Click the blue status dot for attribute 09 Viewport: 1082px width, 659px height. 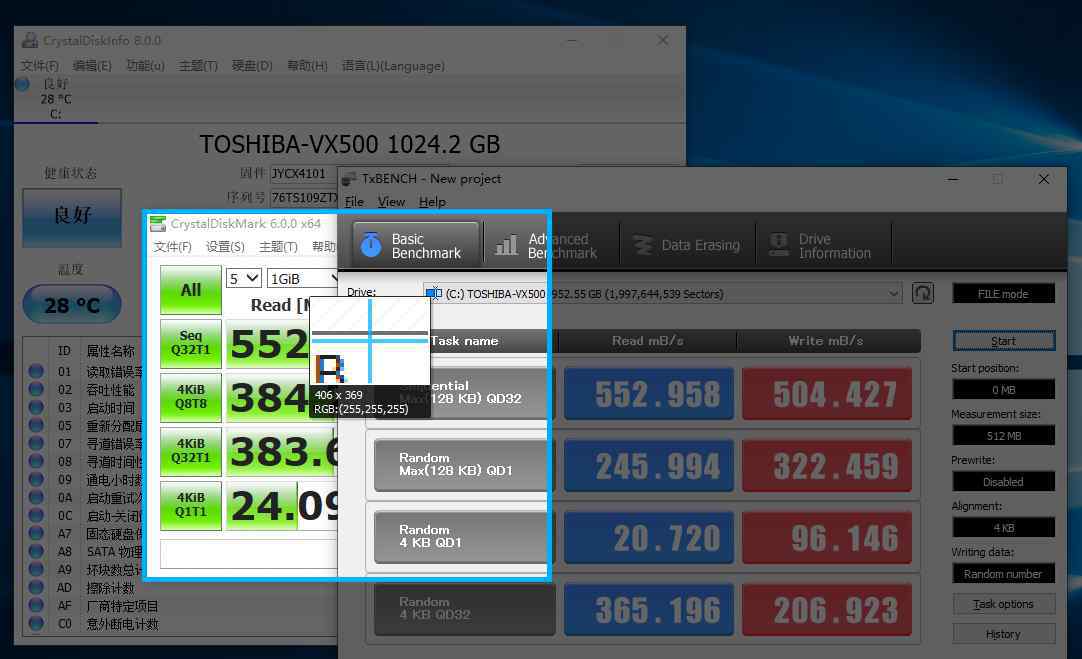click(x=36, y=479)
